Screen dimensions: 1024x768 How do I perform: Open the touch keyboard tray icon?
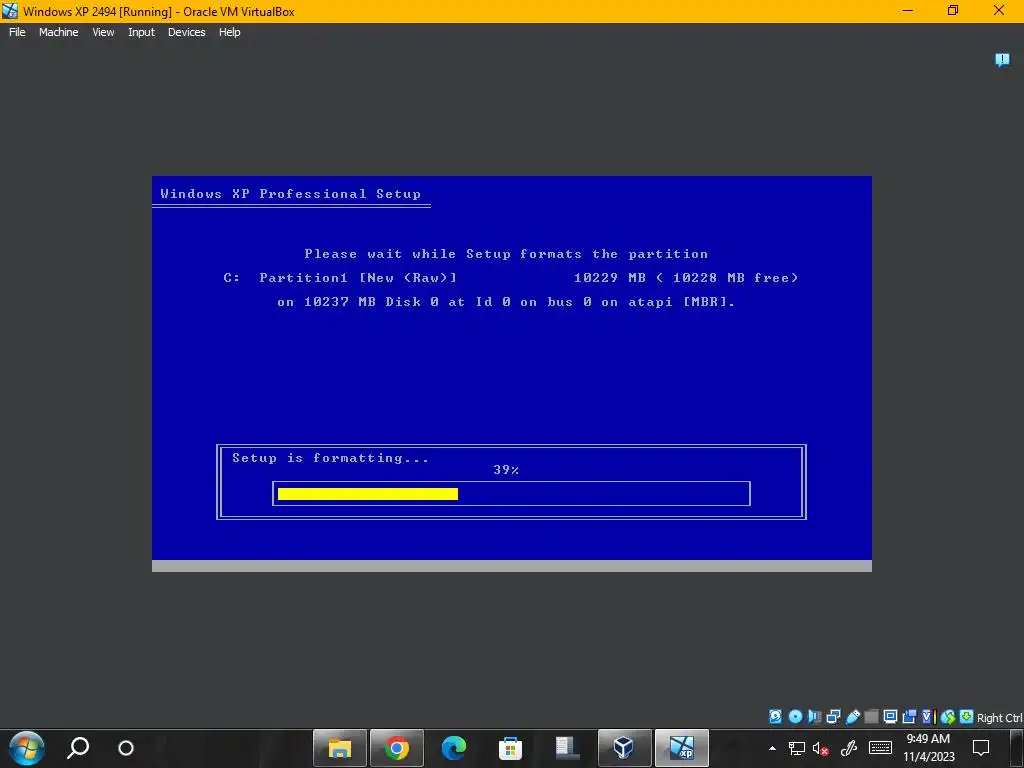(x=880, y=748)
